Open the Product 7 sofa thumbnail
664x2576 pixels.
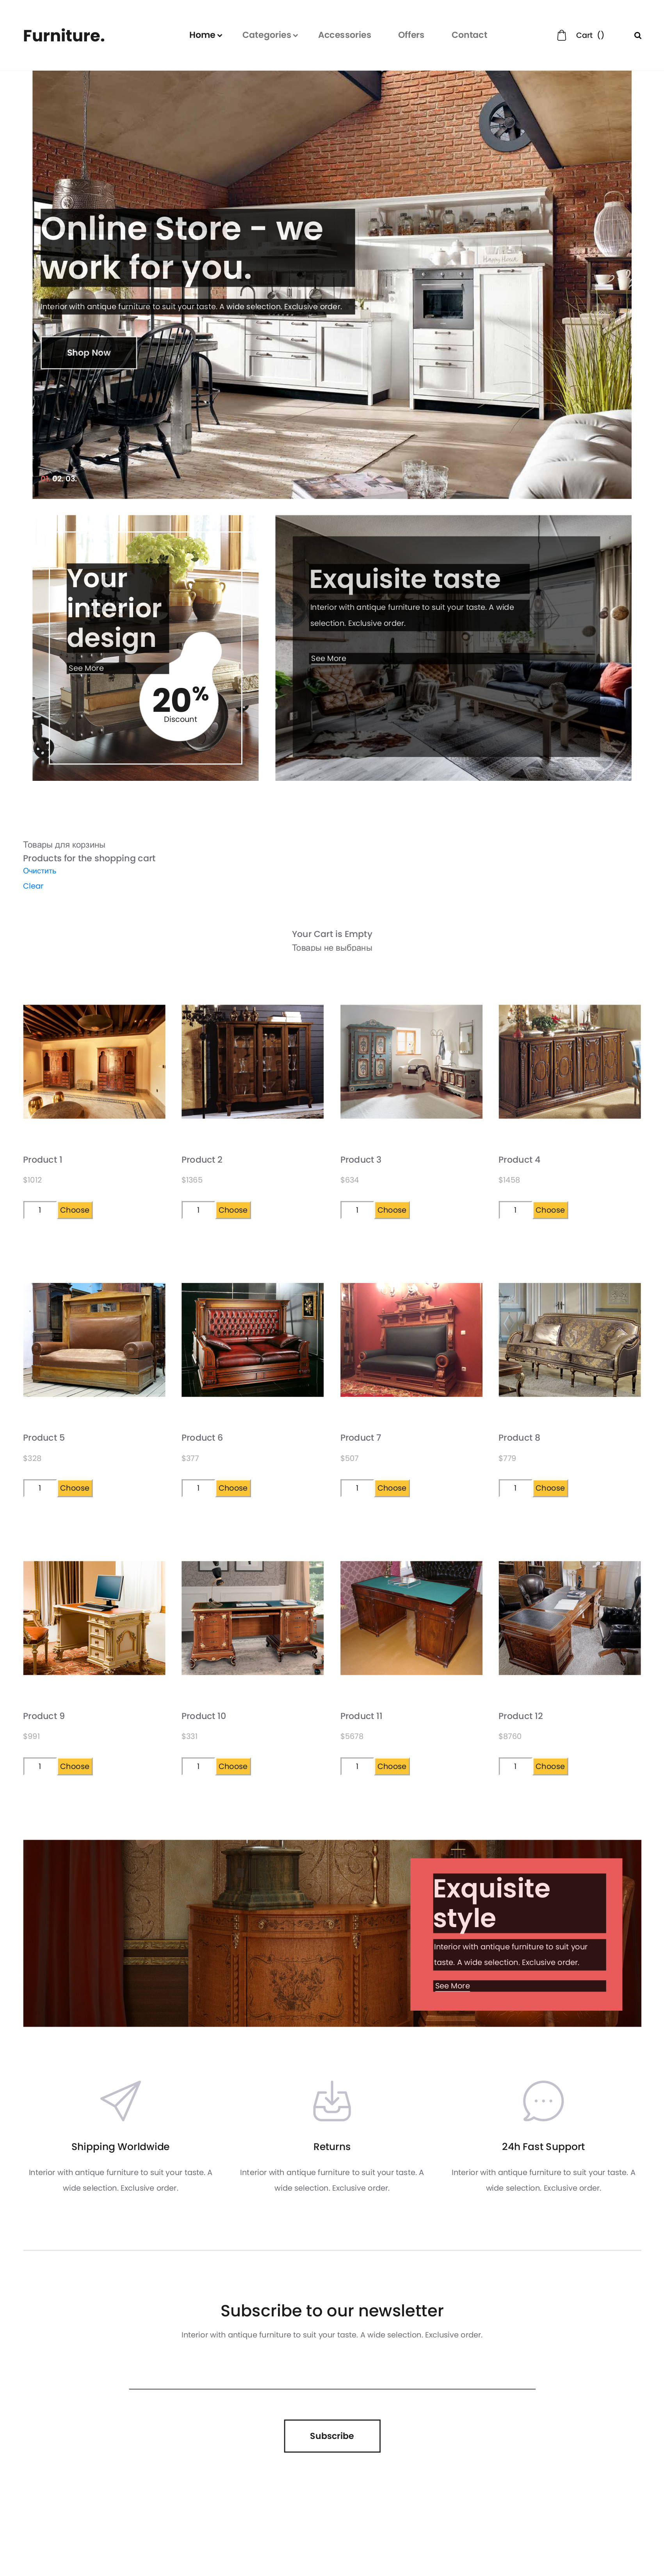pos(411,1340)
